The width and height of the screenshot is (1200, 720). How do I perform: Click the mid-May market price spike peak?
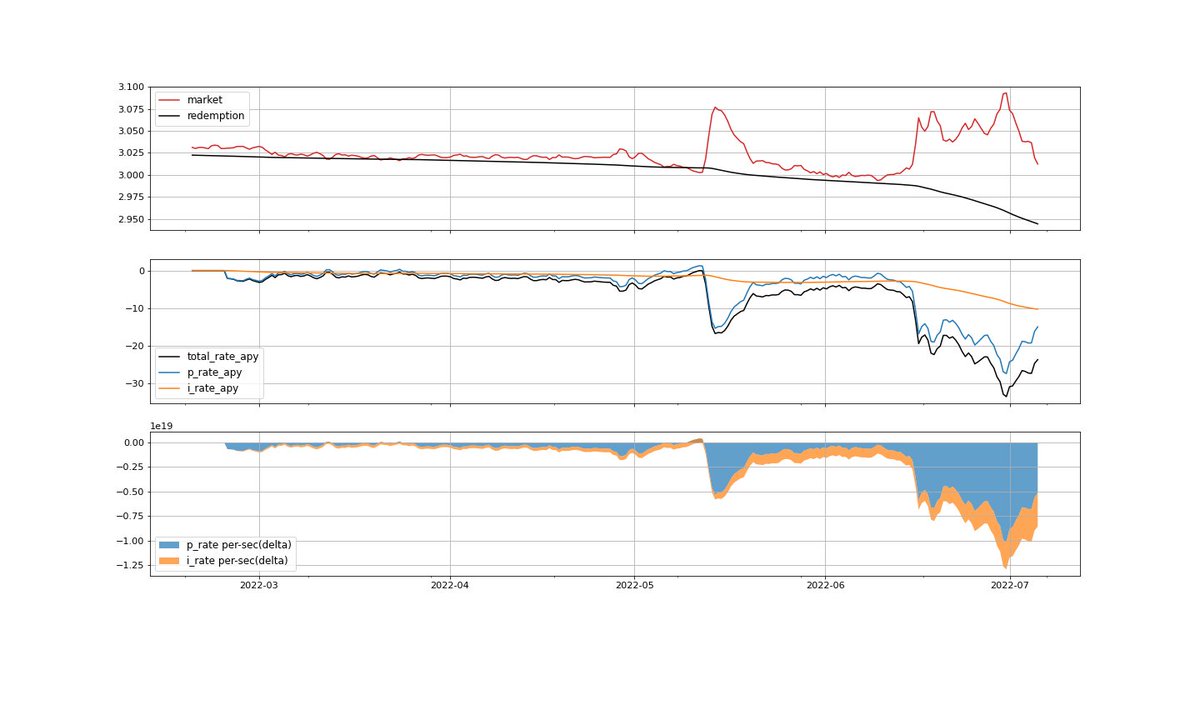(716, 107)
